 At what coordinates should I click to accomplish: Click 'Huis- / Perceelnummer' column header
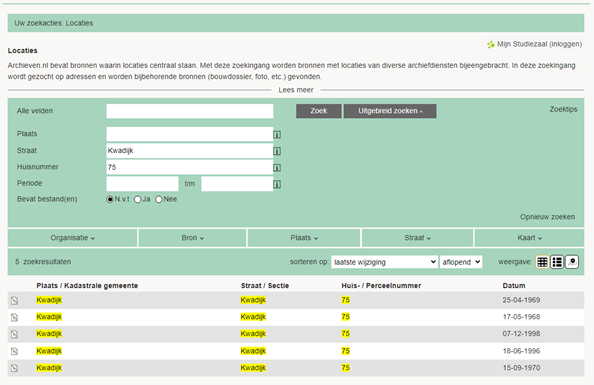tap(381, 286)
